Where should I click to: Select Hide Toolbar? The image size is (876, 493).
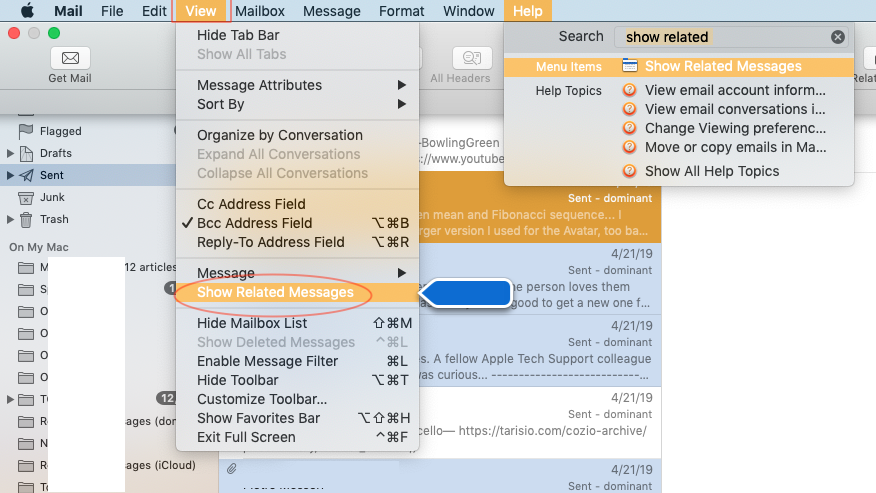click(297, 380)
